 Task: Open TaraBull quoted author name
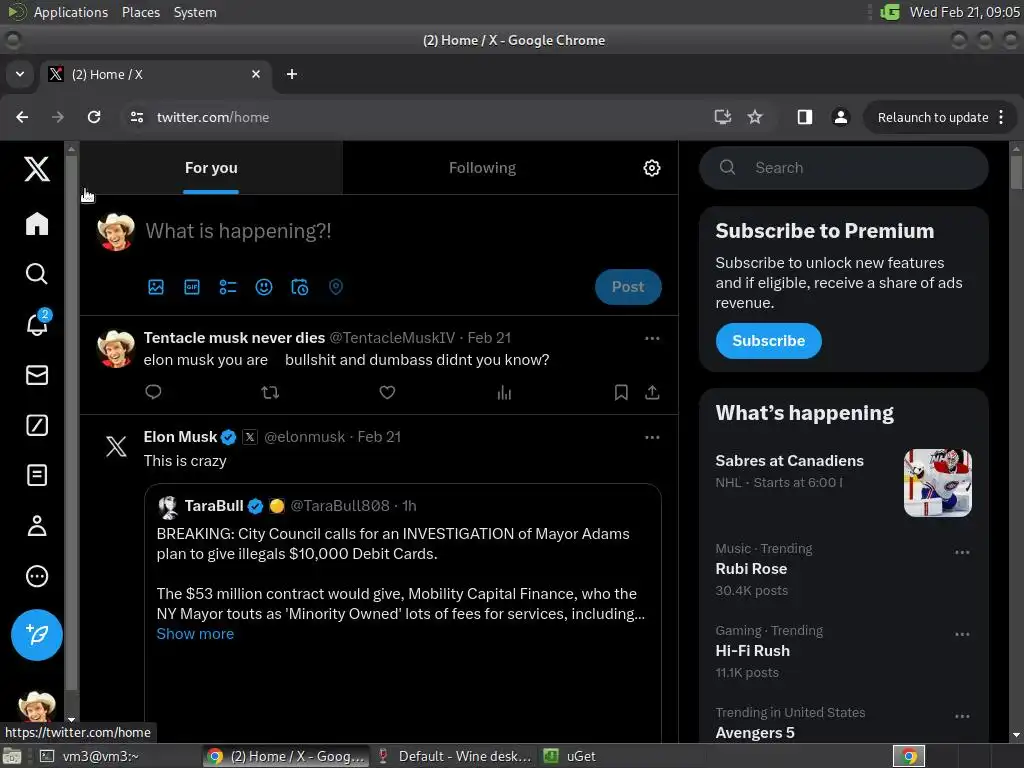coord(214,505)
